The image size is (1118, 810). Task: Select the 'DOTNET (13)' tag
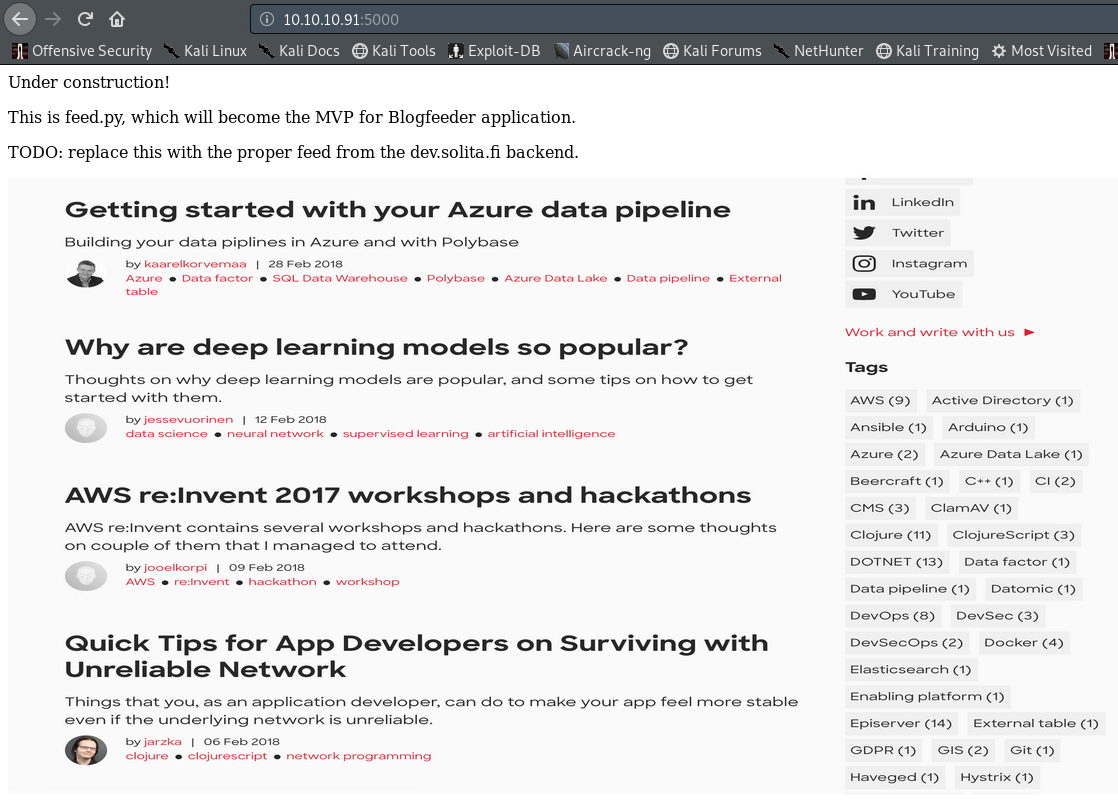[x=896, y=563]
